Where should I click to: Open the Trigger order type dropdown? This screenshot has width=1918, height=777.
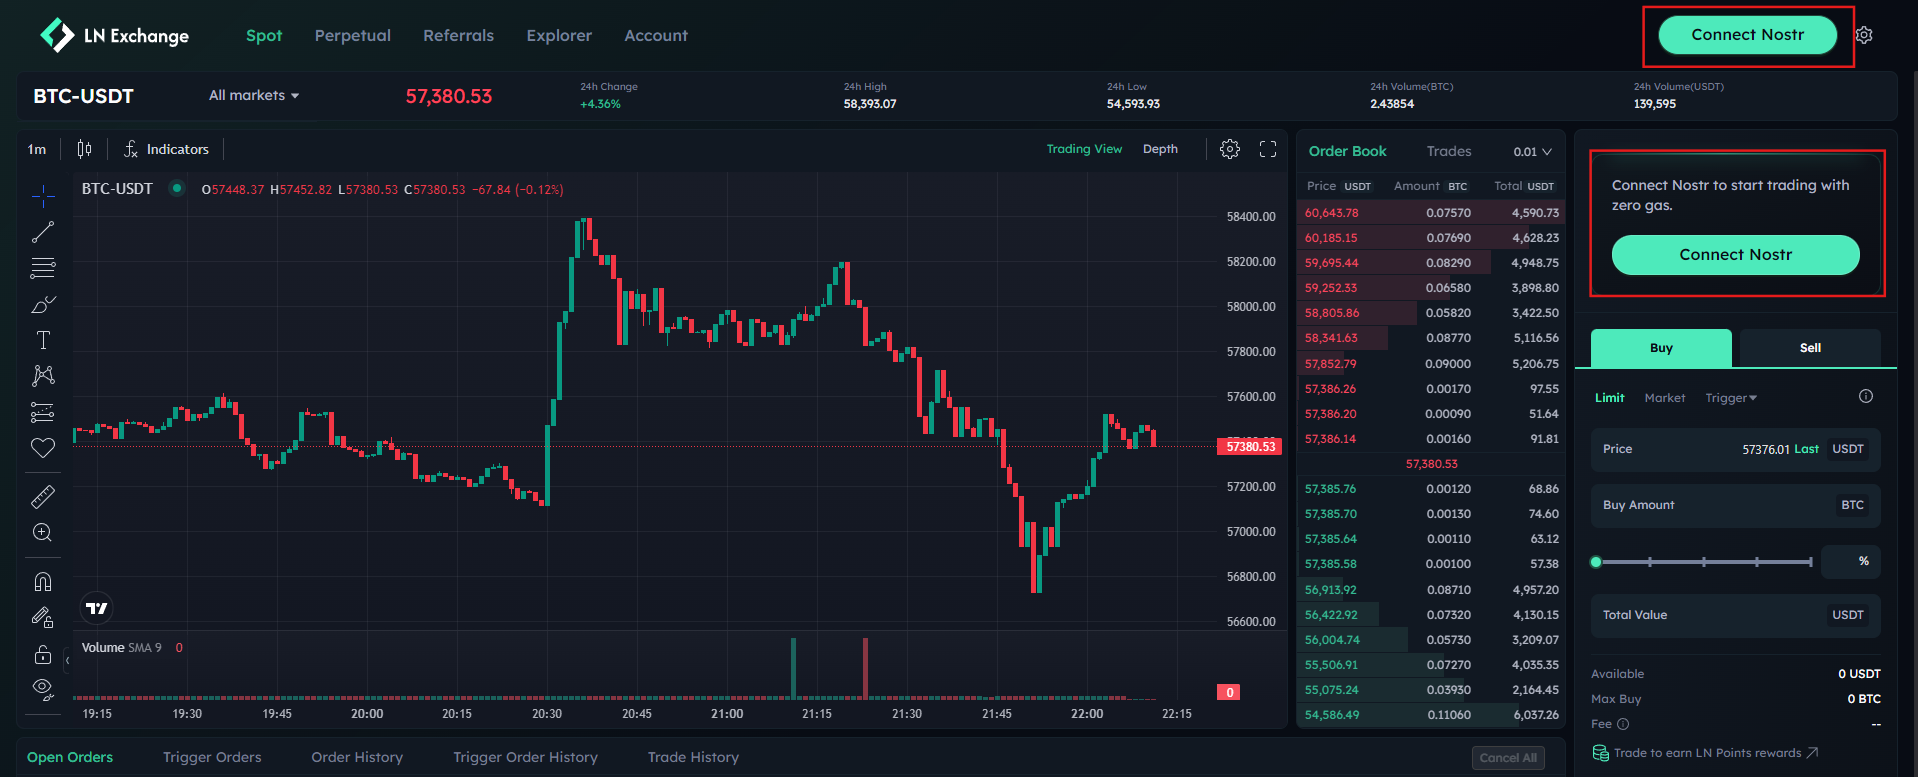pos(1731,398)
